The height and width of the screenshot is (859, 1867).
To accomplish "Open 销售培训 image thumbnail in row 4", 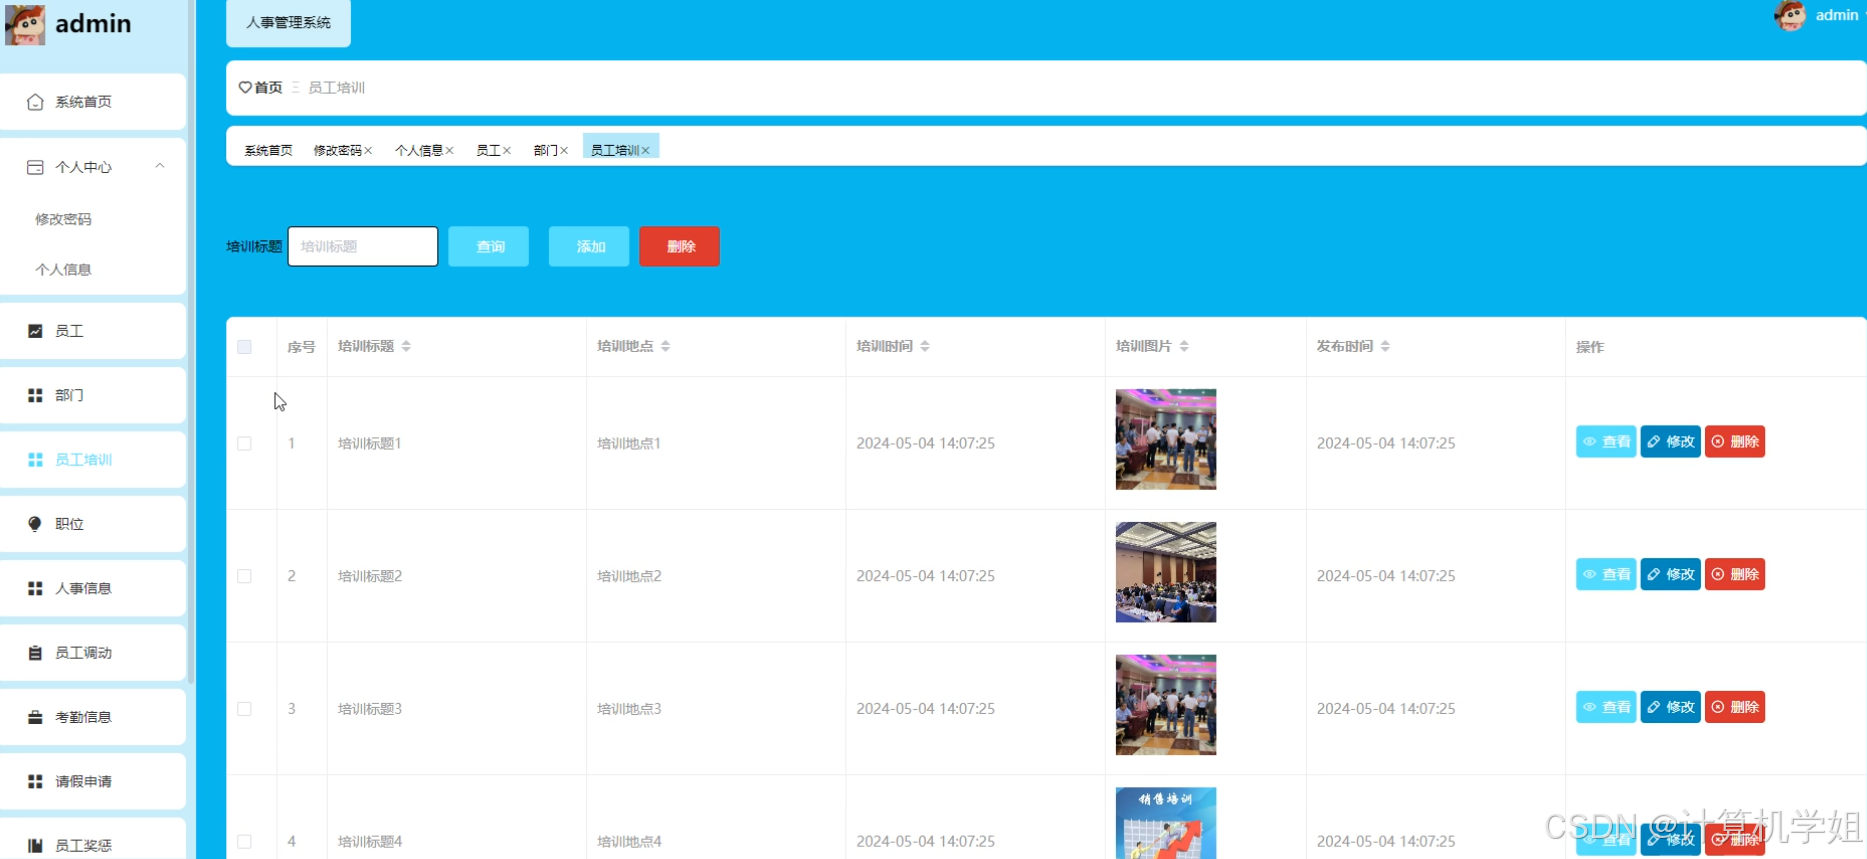I will 1166,823.
